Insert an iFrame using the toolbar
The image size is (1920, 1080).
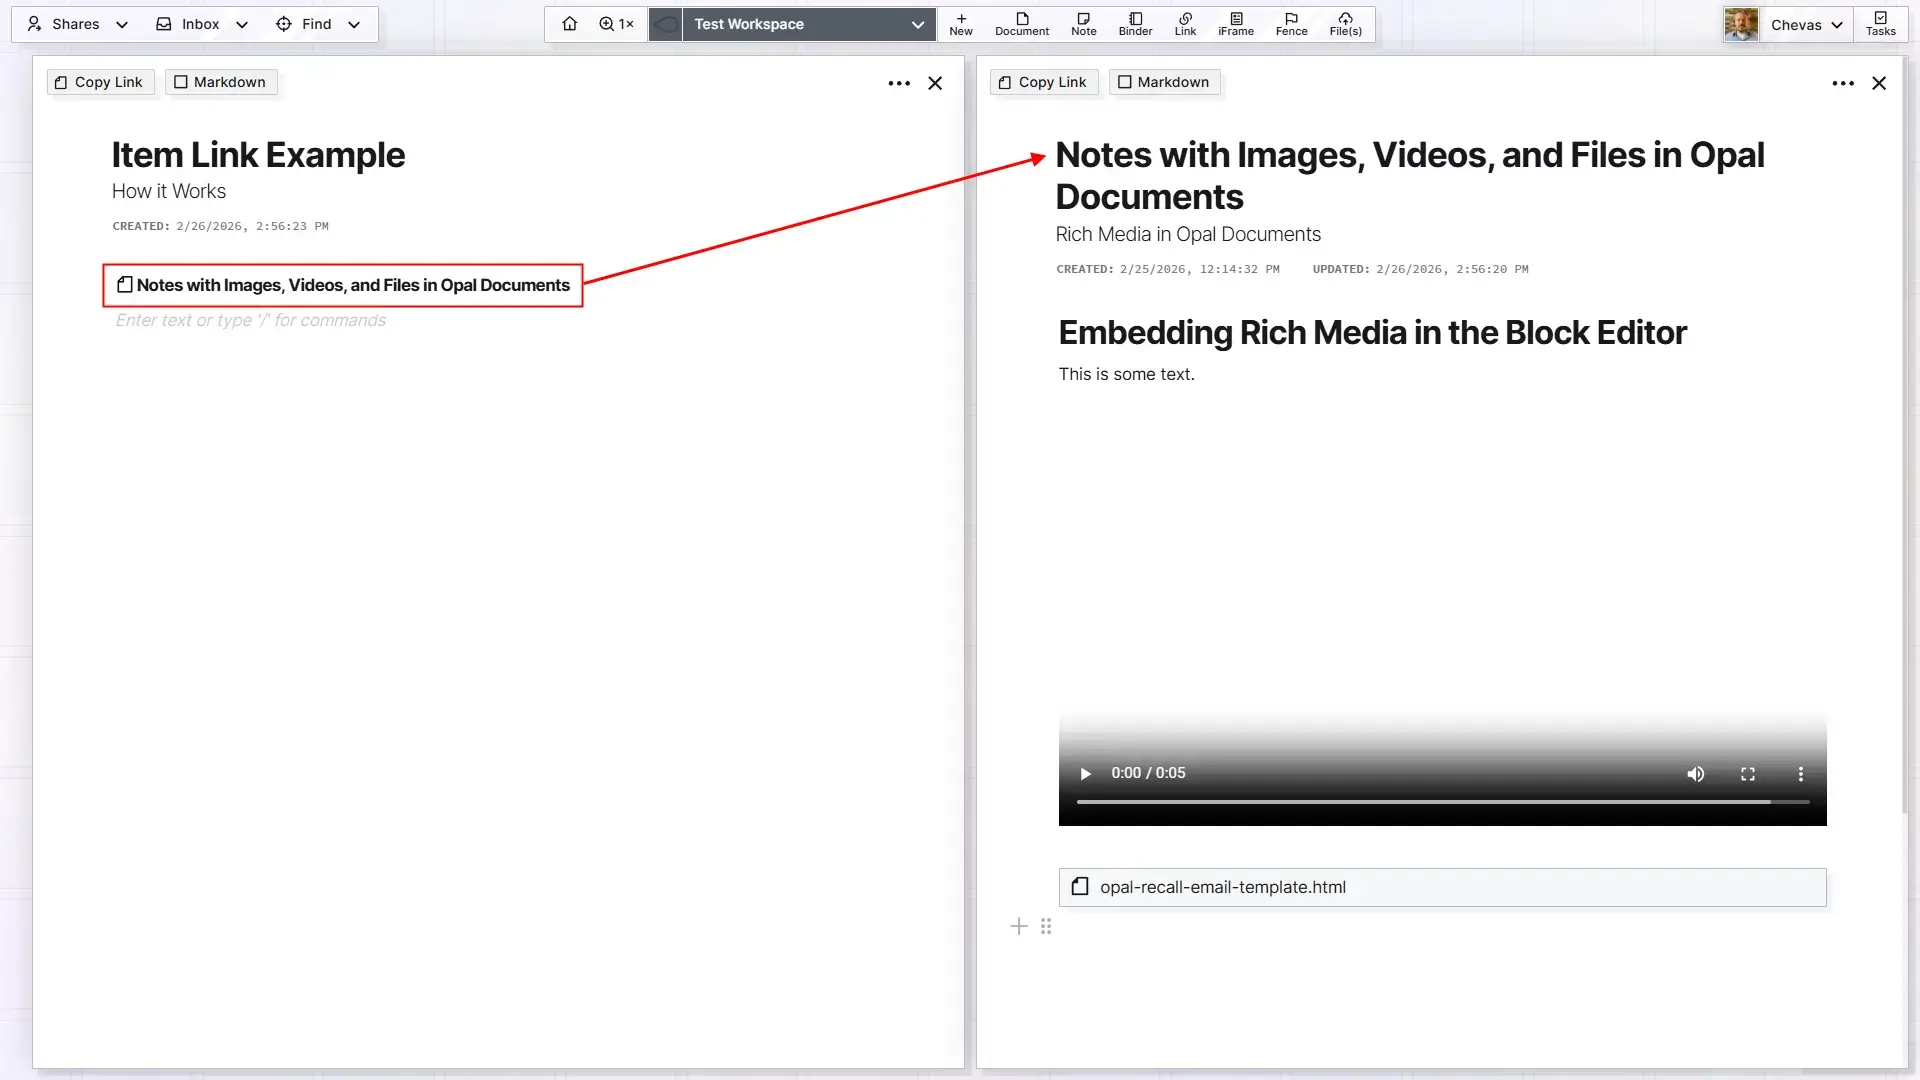coord(1236,24)
